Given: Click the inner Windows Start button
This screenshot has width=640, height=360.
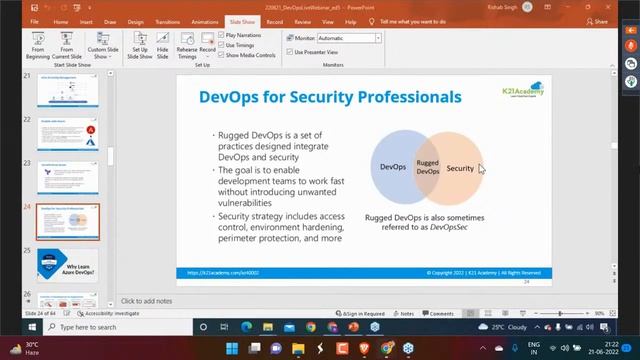Looking at the screenshot, I should 32,327.
